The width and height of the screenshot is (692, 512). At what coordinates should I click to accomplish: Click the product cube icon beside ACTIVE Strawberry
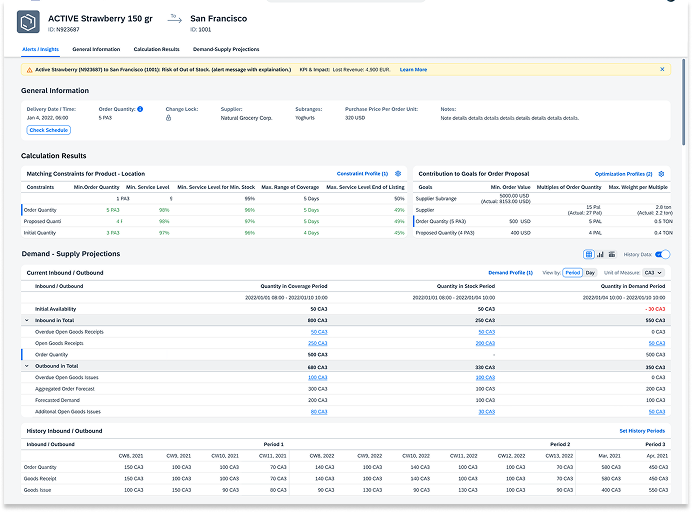pyautogui.click(x=28, y=22)
